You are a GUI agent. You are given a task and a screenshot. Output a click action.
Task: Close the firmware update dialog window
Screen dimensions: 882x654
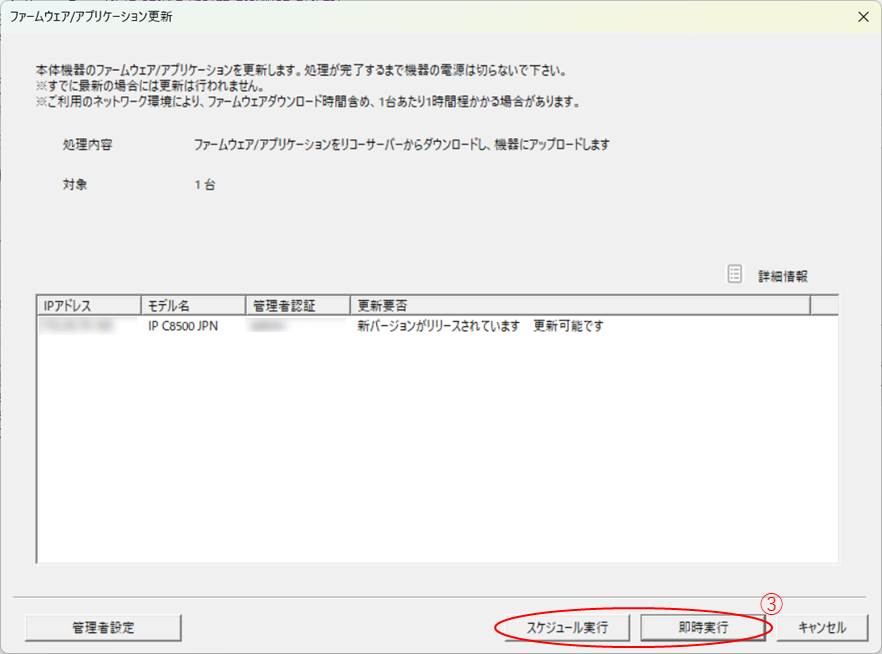pos(863,17)
